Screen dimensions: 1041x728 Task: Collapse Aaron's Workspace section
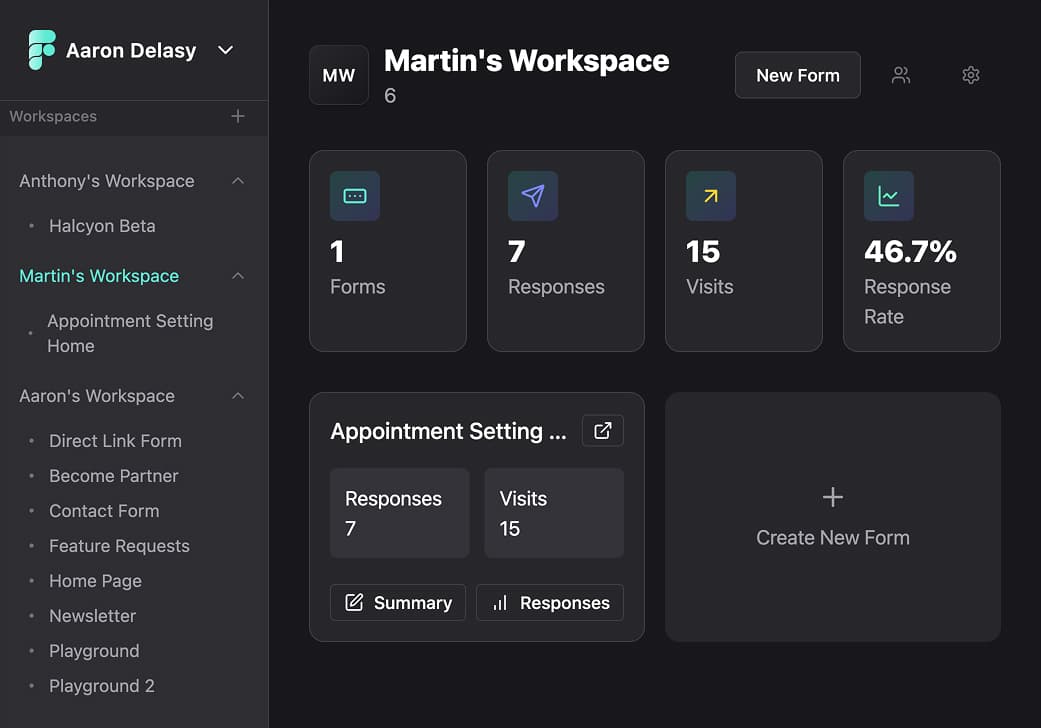[238, 396]
